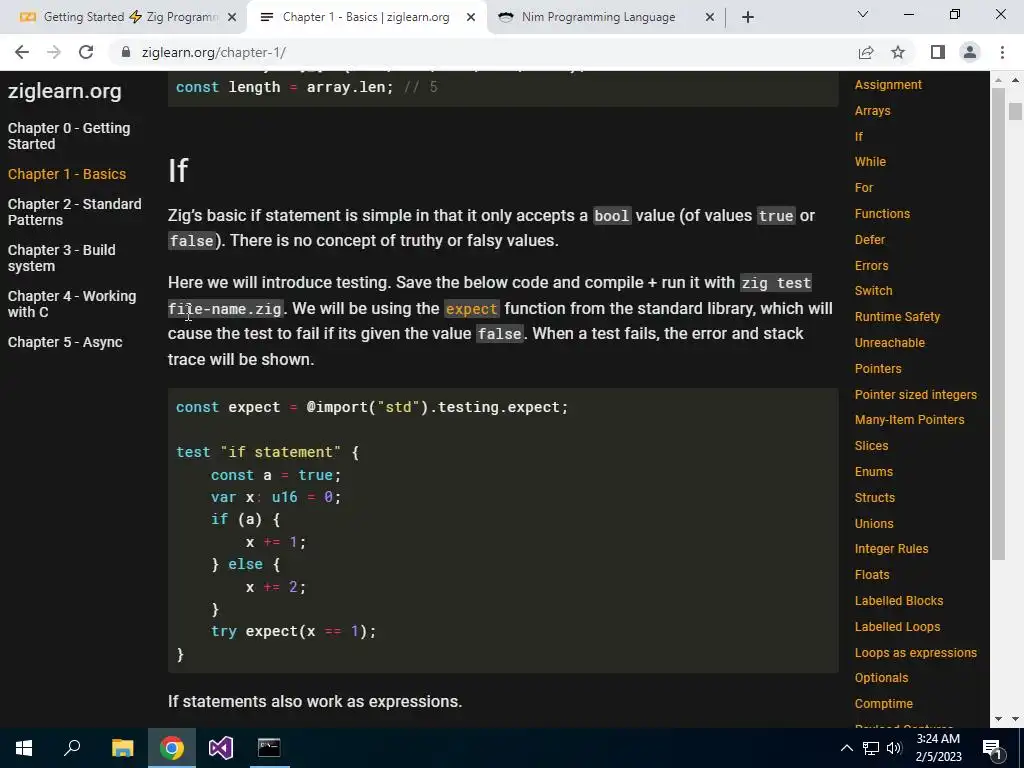
Task: Close the Chapter 1 - Basics tab
Action: pyautogui.click(x=471, y=18)
